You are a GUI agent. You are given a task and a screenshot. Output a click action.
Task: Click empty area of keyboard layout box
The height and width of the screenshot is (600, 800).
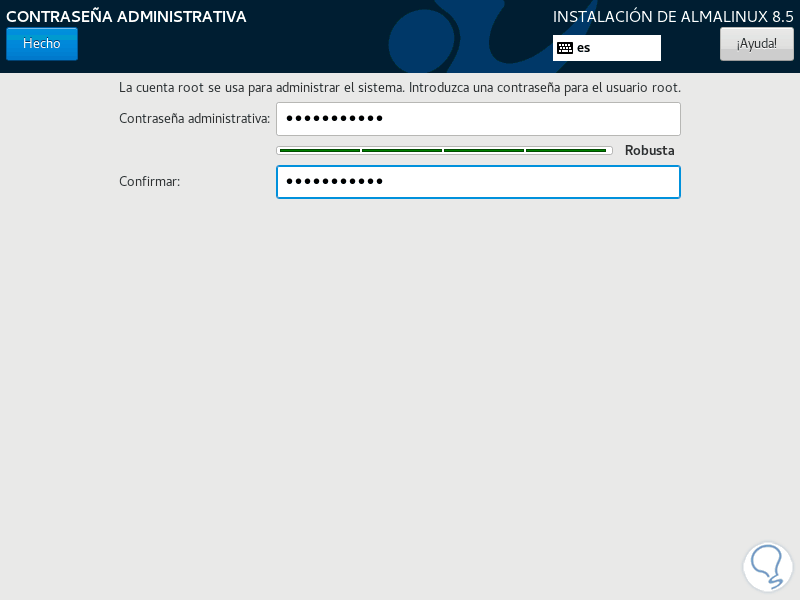pyautogui.click(x=625, y=48)
